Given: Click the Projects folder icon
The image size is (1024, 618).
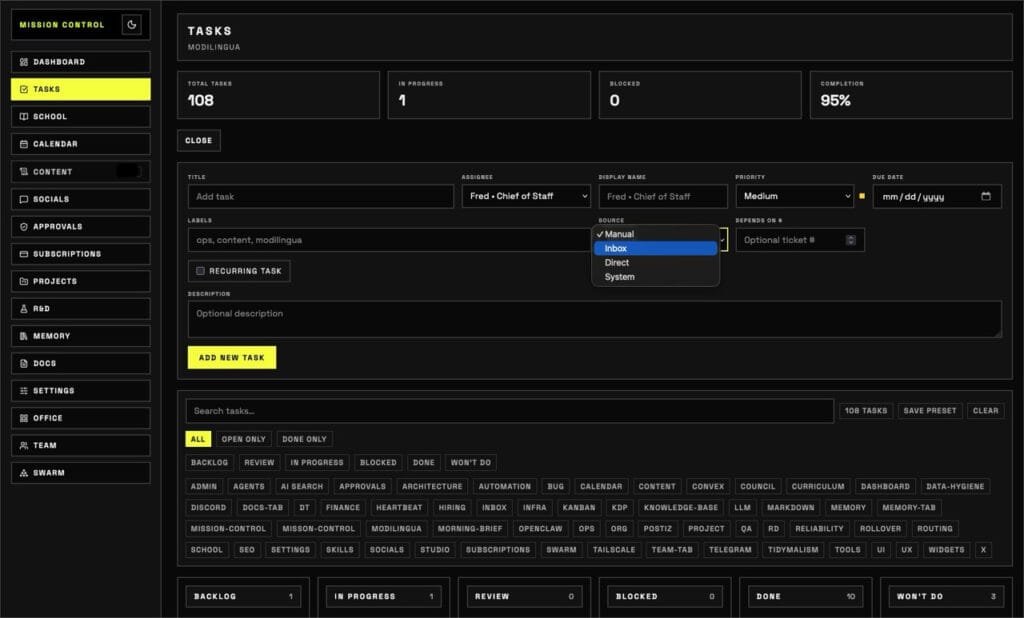Looking at the screenshot, I should pos(24,282).
